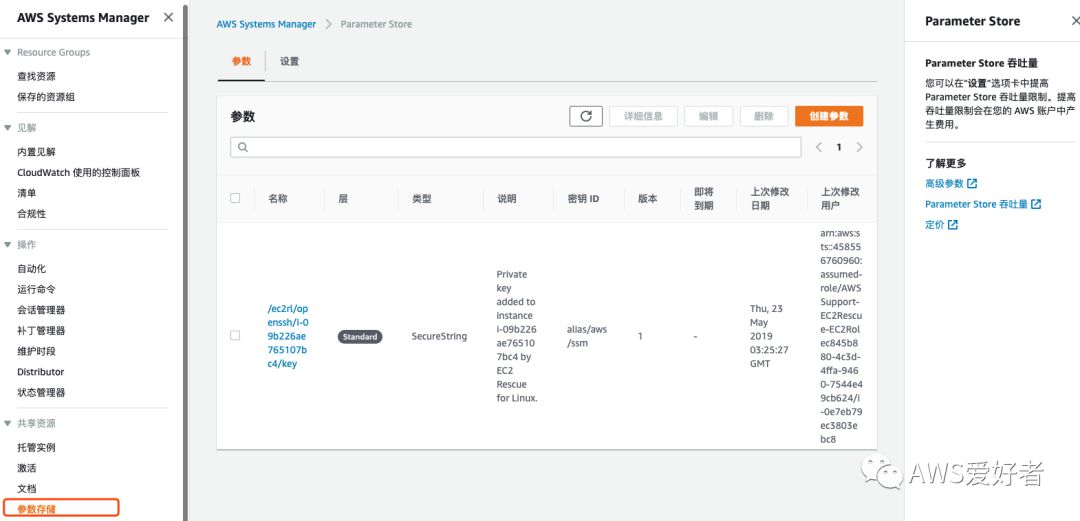Open 合规性 in sidebar
The height and width of the screenshot is (521, 1080).
click(x=32, y=214)
